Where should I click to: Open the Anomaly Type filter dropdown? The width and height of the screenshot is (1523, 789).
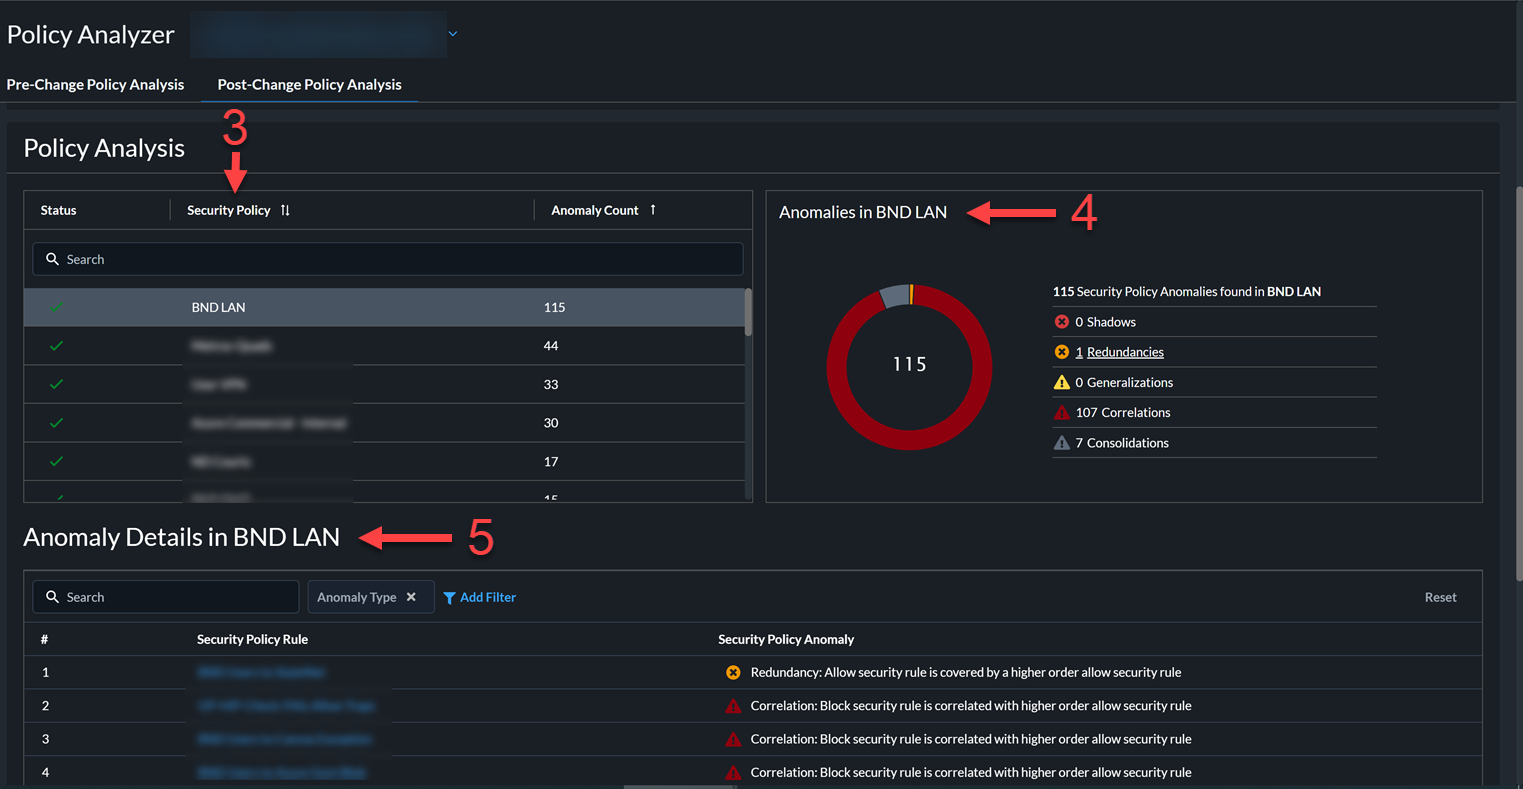[x=357, y=597]
